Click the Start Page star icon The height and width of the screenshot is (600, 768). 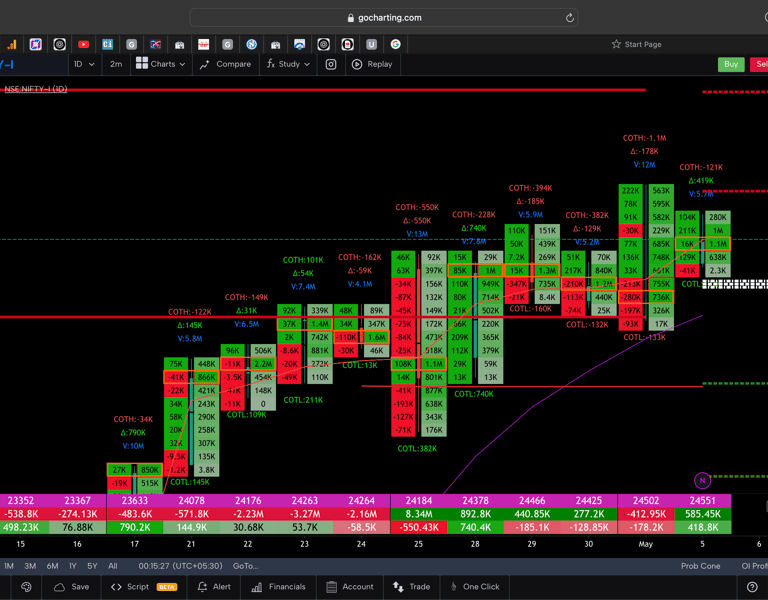pos(616,44)
